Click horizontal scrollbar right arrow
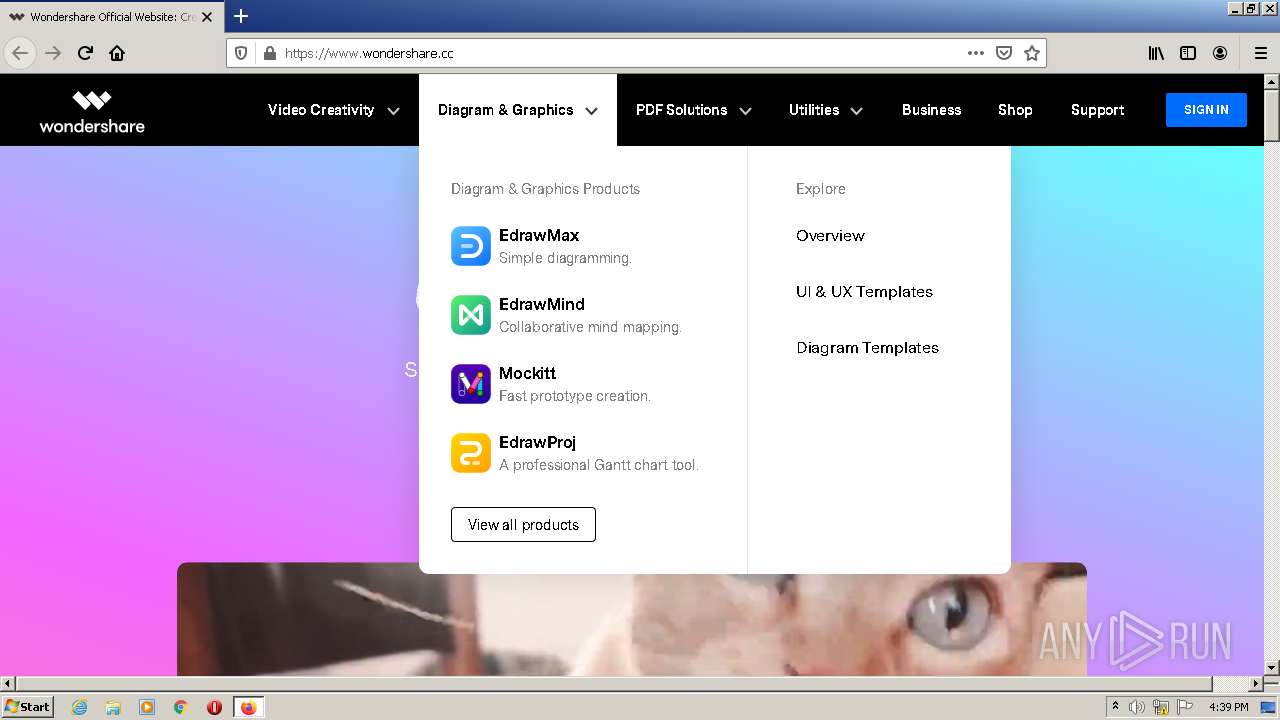 1256,684
